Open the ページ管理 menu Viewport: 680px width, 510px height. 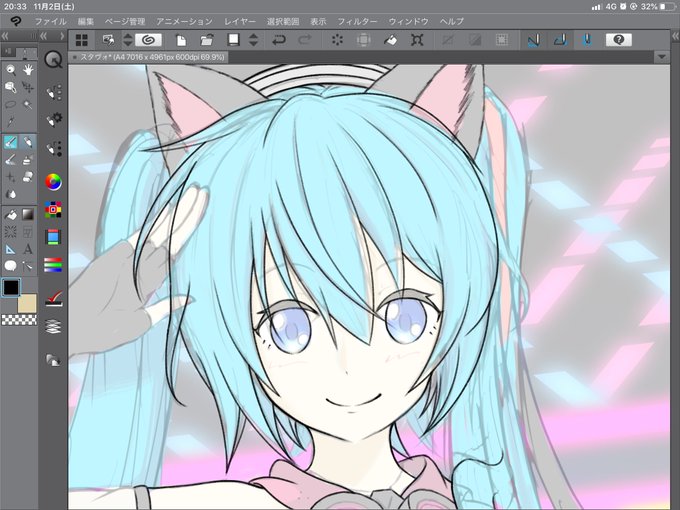point(125,21)
